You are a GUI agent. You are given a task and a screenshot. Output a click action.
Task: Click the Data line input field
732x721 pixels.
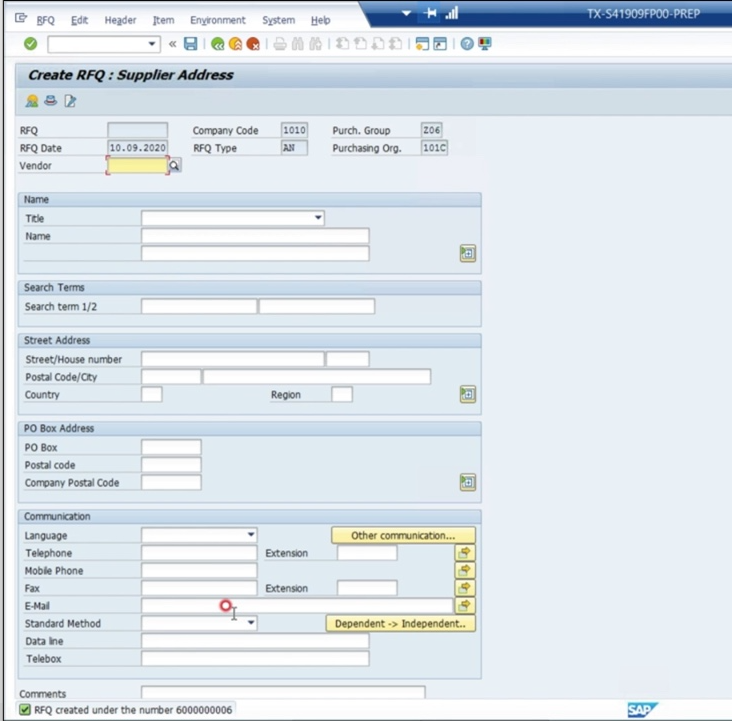coord(255,641)
